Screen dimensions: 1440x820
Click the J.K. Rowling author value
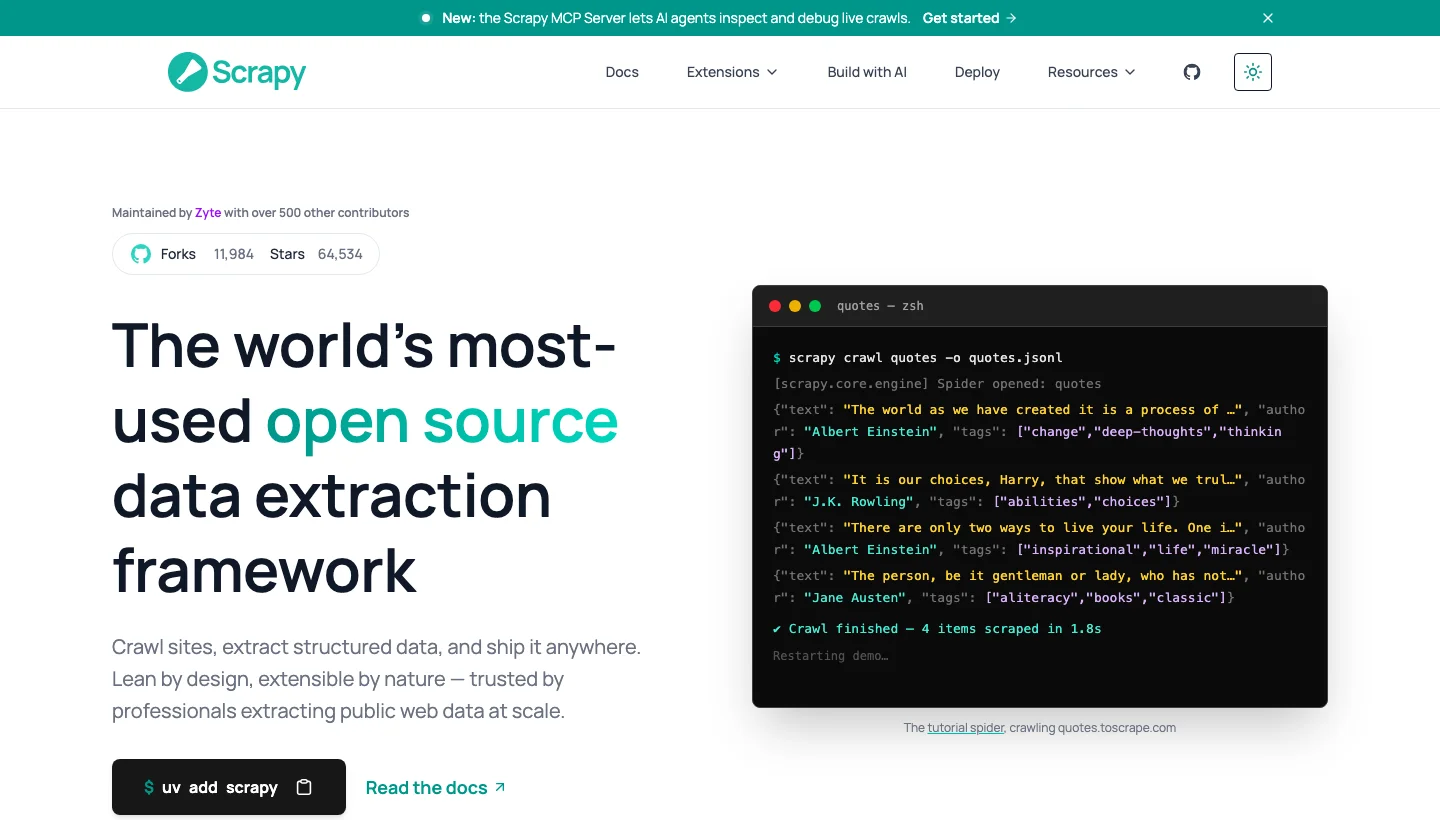coord(859,502)
